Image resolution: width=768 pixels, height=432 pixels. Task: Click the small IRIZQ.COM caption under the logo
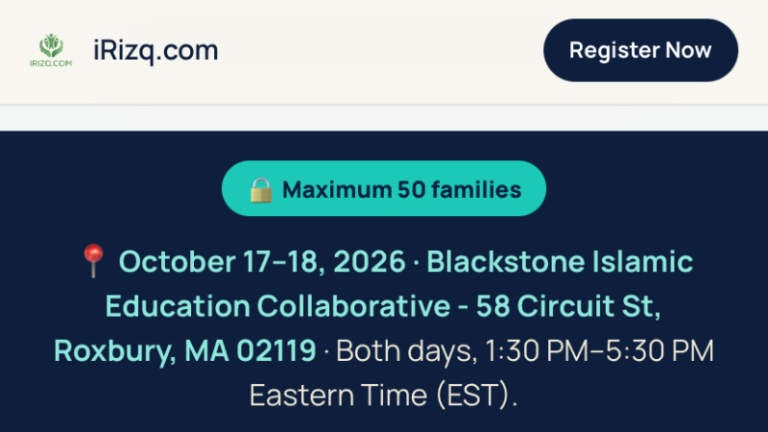[x=51, y=63]
